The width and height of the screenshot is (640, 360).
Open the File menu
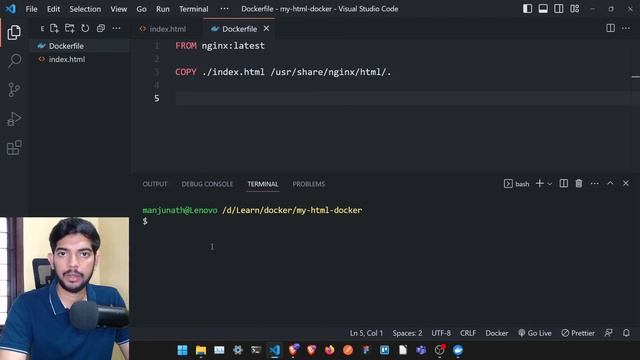31,9
